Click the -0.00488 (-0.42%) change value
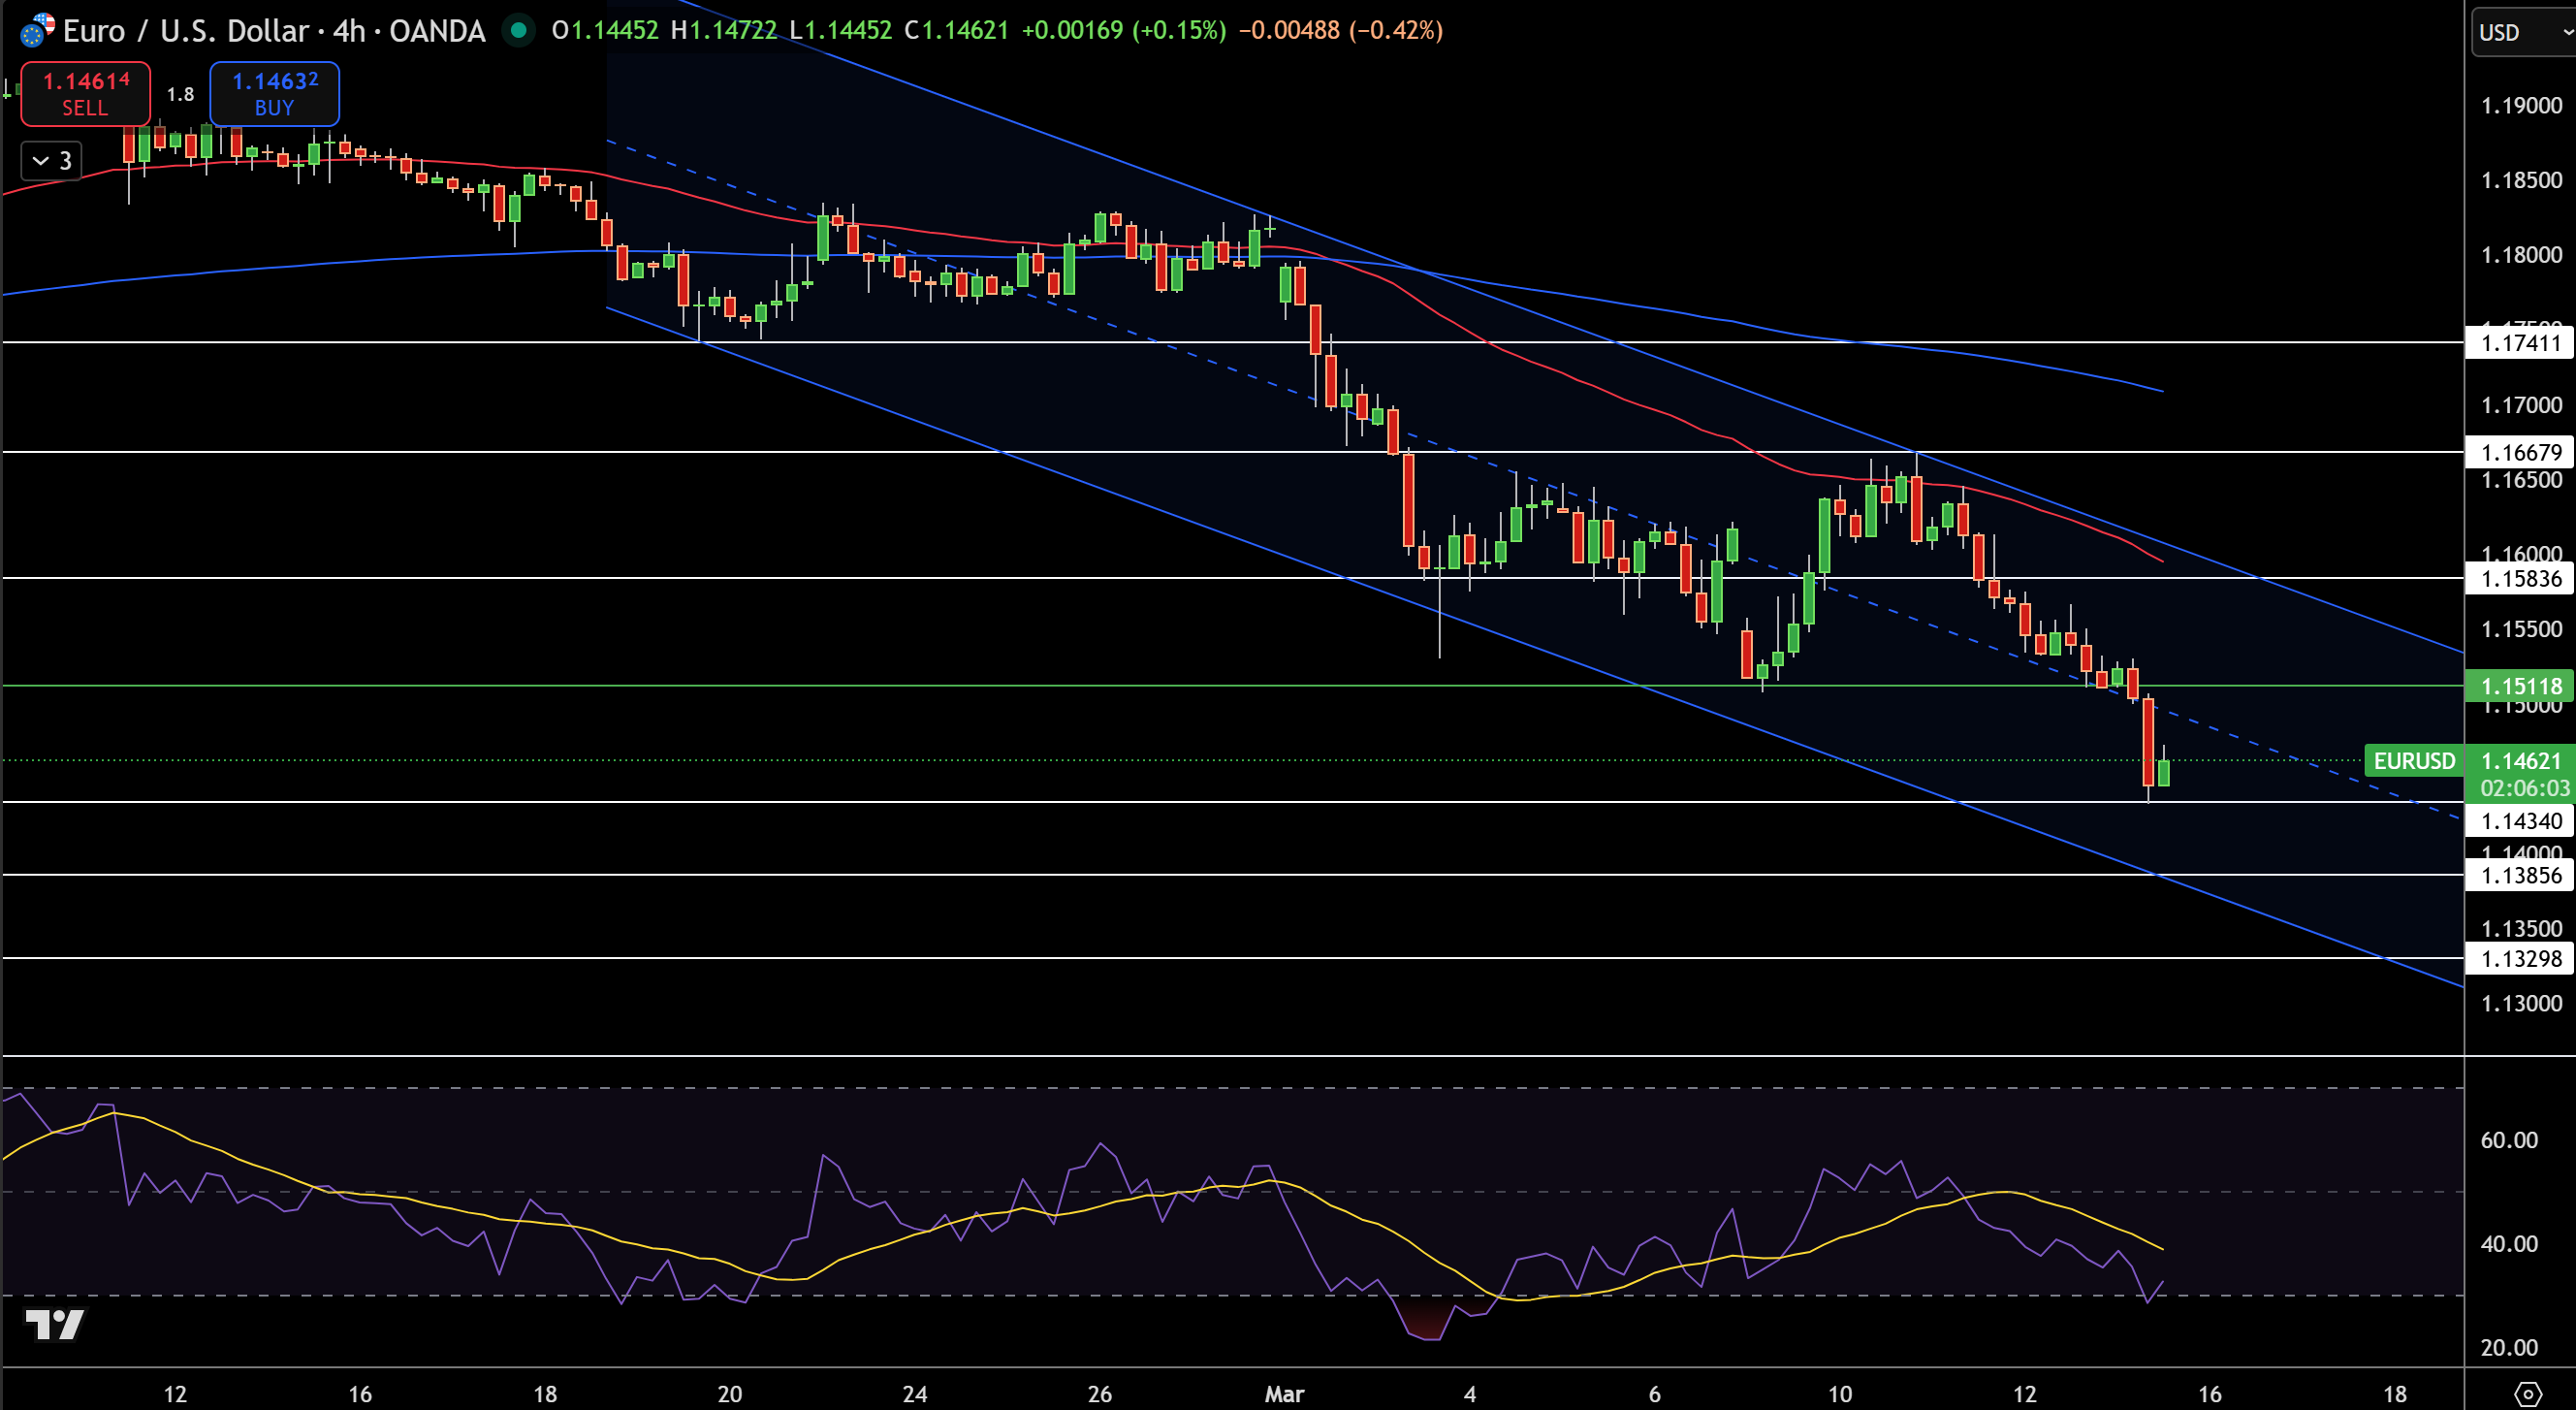The image size is (2576, 1410). pyautogui.click(x=1341, y=31)
